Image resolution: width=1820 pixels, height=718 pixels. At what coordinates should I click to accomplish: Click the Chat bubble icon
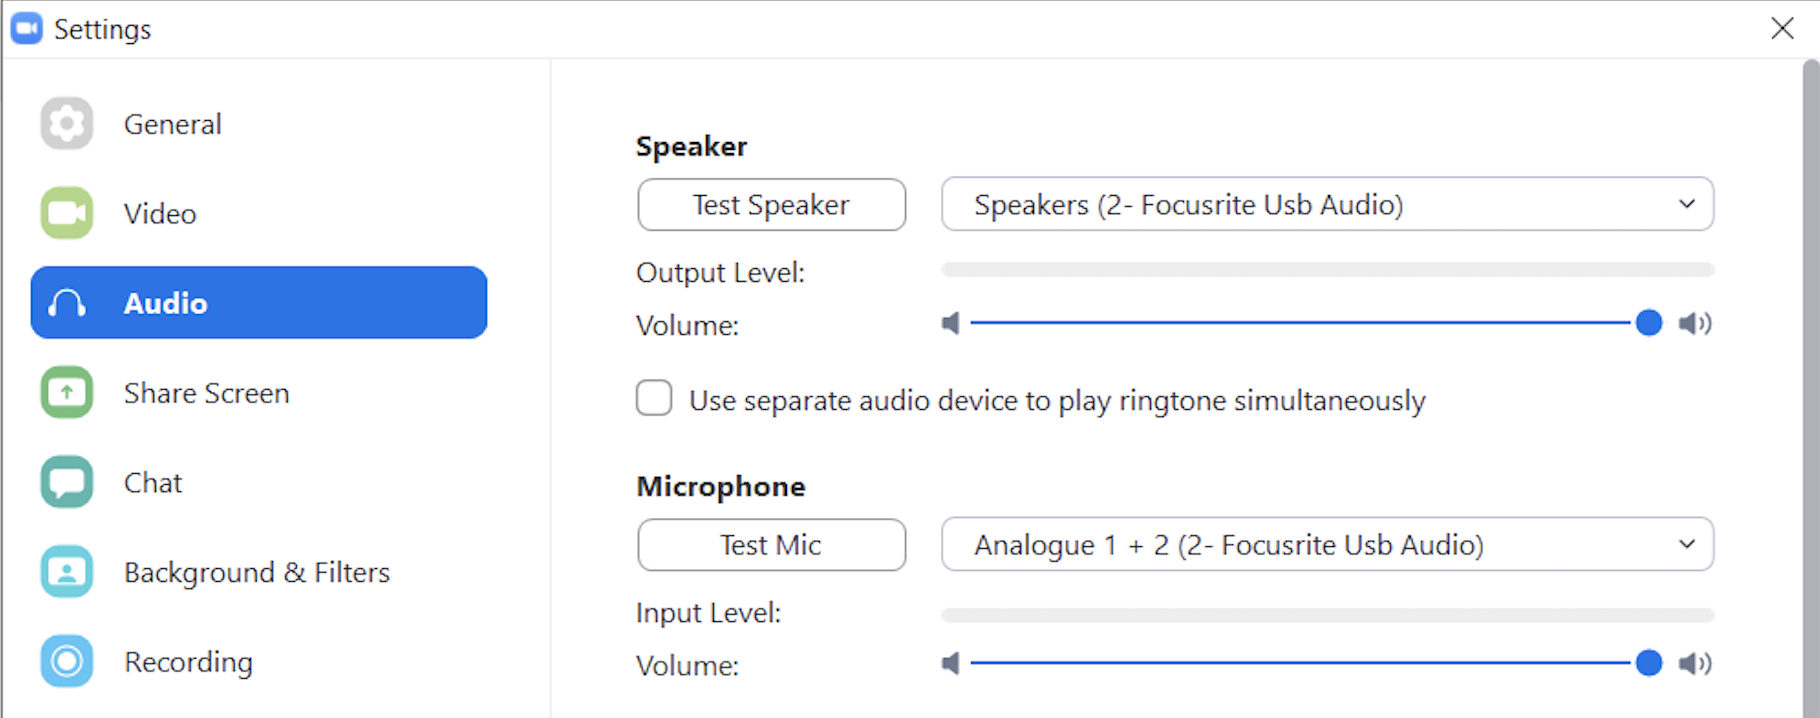coord(67,482)
